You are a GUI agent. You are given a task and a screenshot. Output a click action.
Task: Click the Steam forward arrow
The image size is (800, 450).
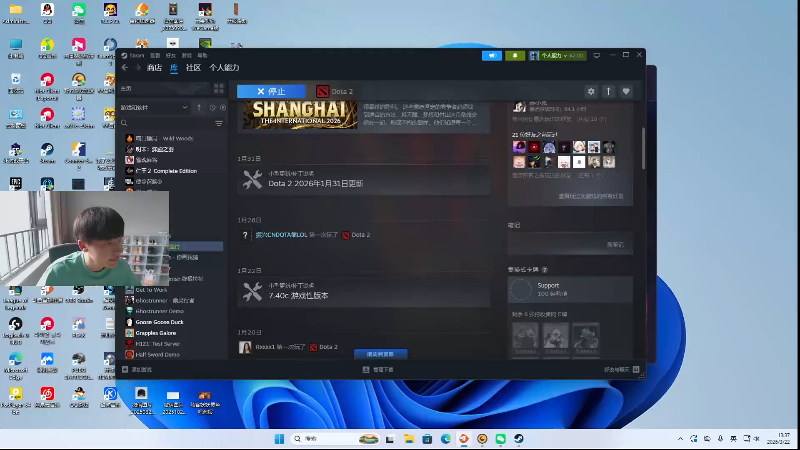[x=138, y=67]
